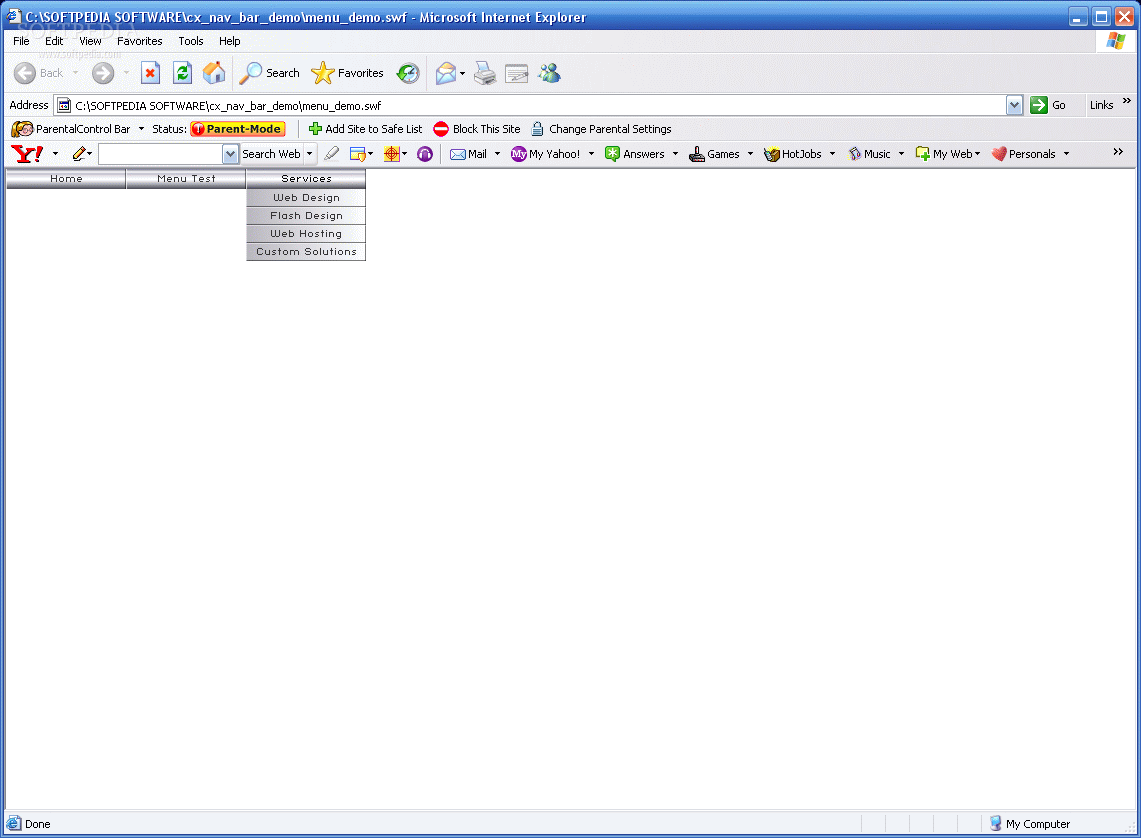1141x838 pixels.
Task: Click the Yahoo toolbar pencil icon
Action: (79, 153)
